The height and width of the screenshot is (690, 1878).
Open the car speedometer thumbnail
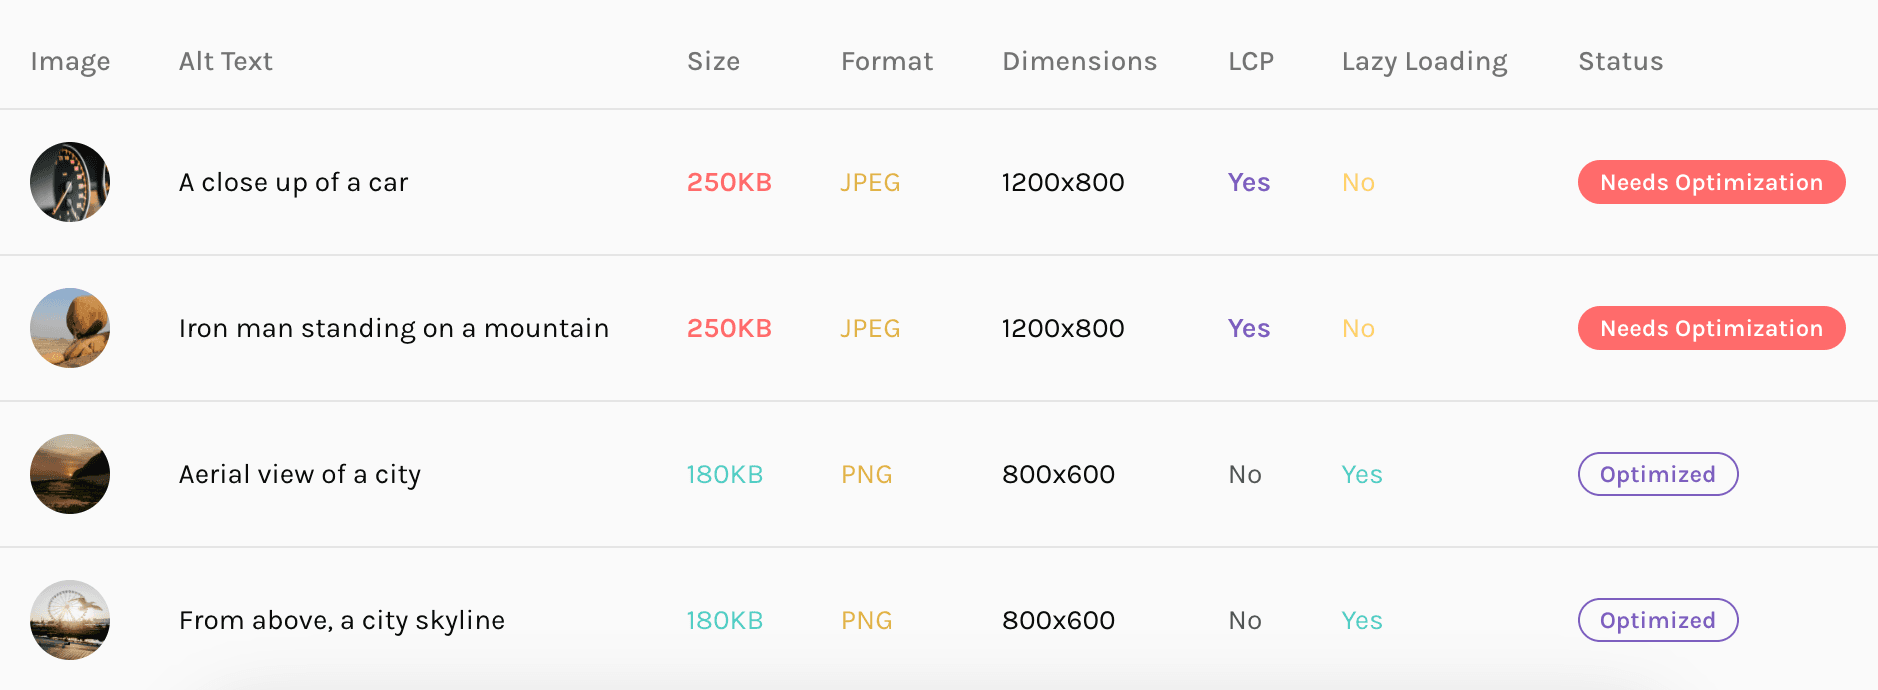click(70, 182)
